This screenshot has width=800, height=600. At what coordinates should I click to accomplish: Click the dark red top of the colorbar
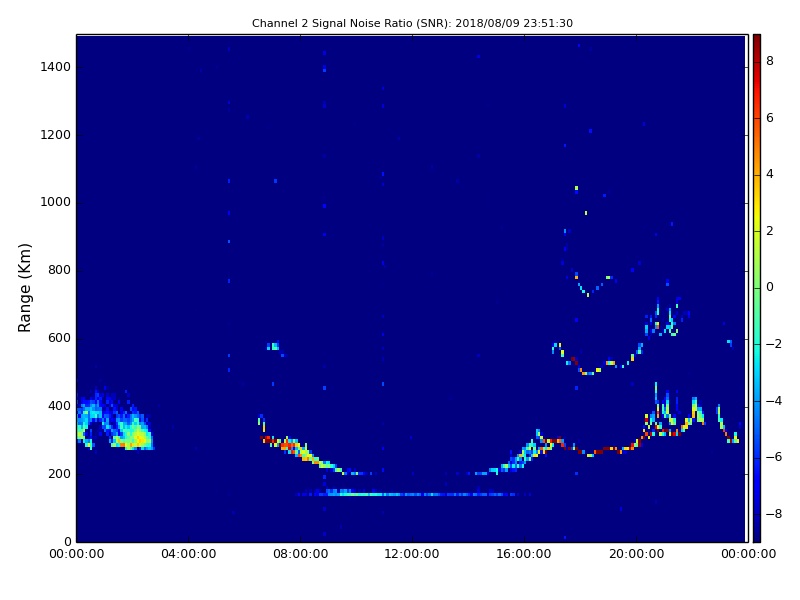point(757,43)
